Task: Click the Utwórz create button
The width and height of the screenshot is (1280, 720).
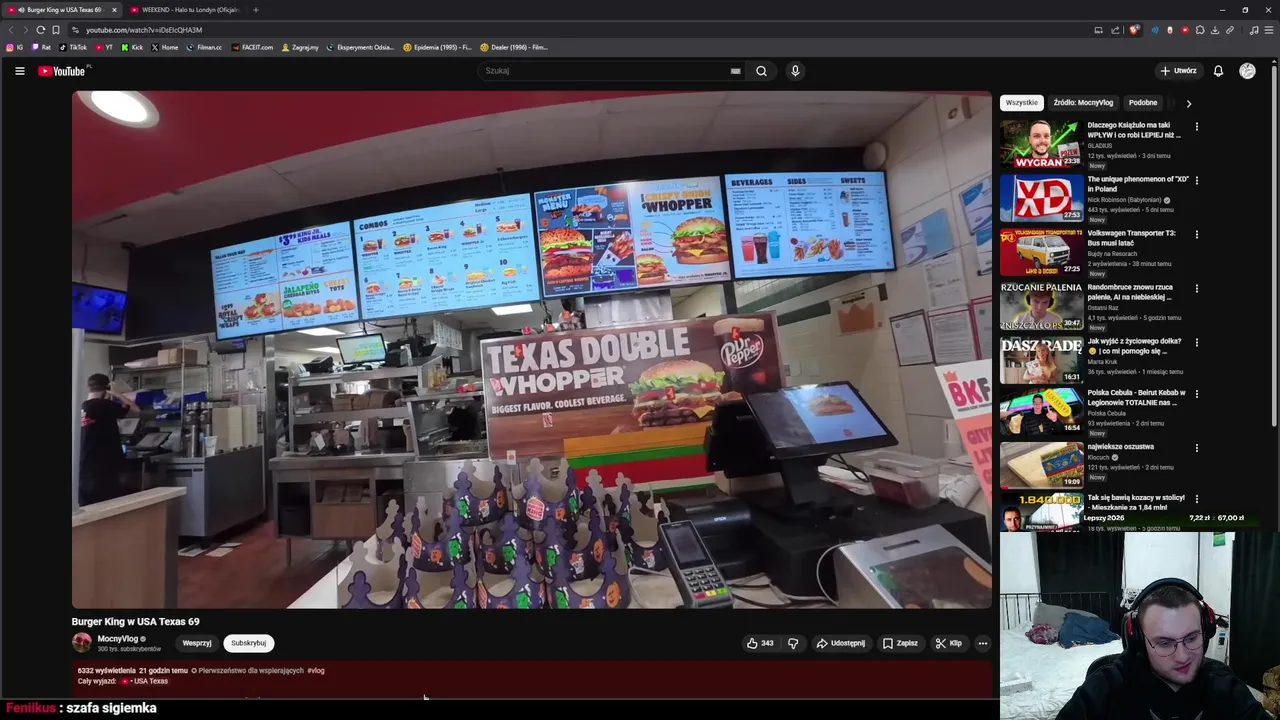Action: [1178, 71]
